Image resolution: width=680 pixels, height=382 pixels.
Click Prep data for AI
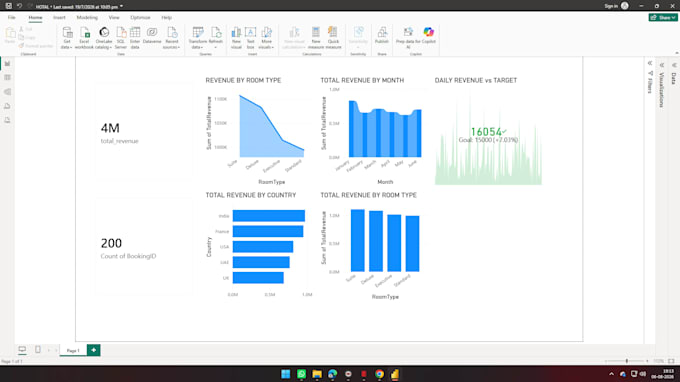tap(408, 38)
